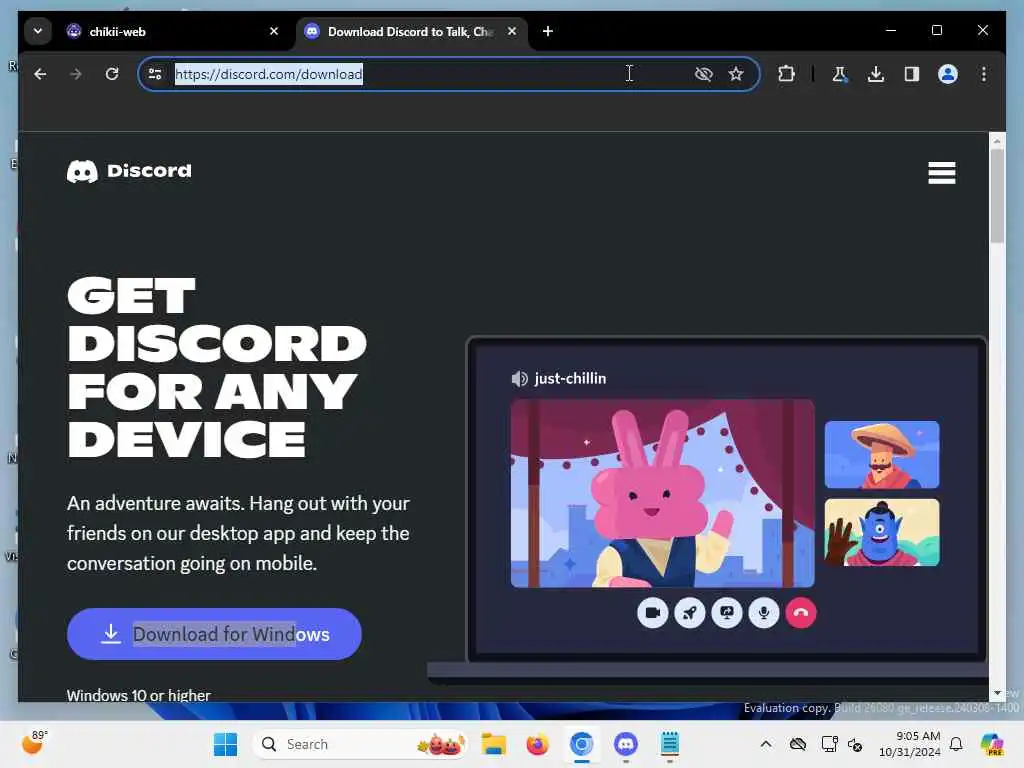Screen dimensions: 1024x768
Task: Open the tab search dropdown arrow
Action: 38,31
